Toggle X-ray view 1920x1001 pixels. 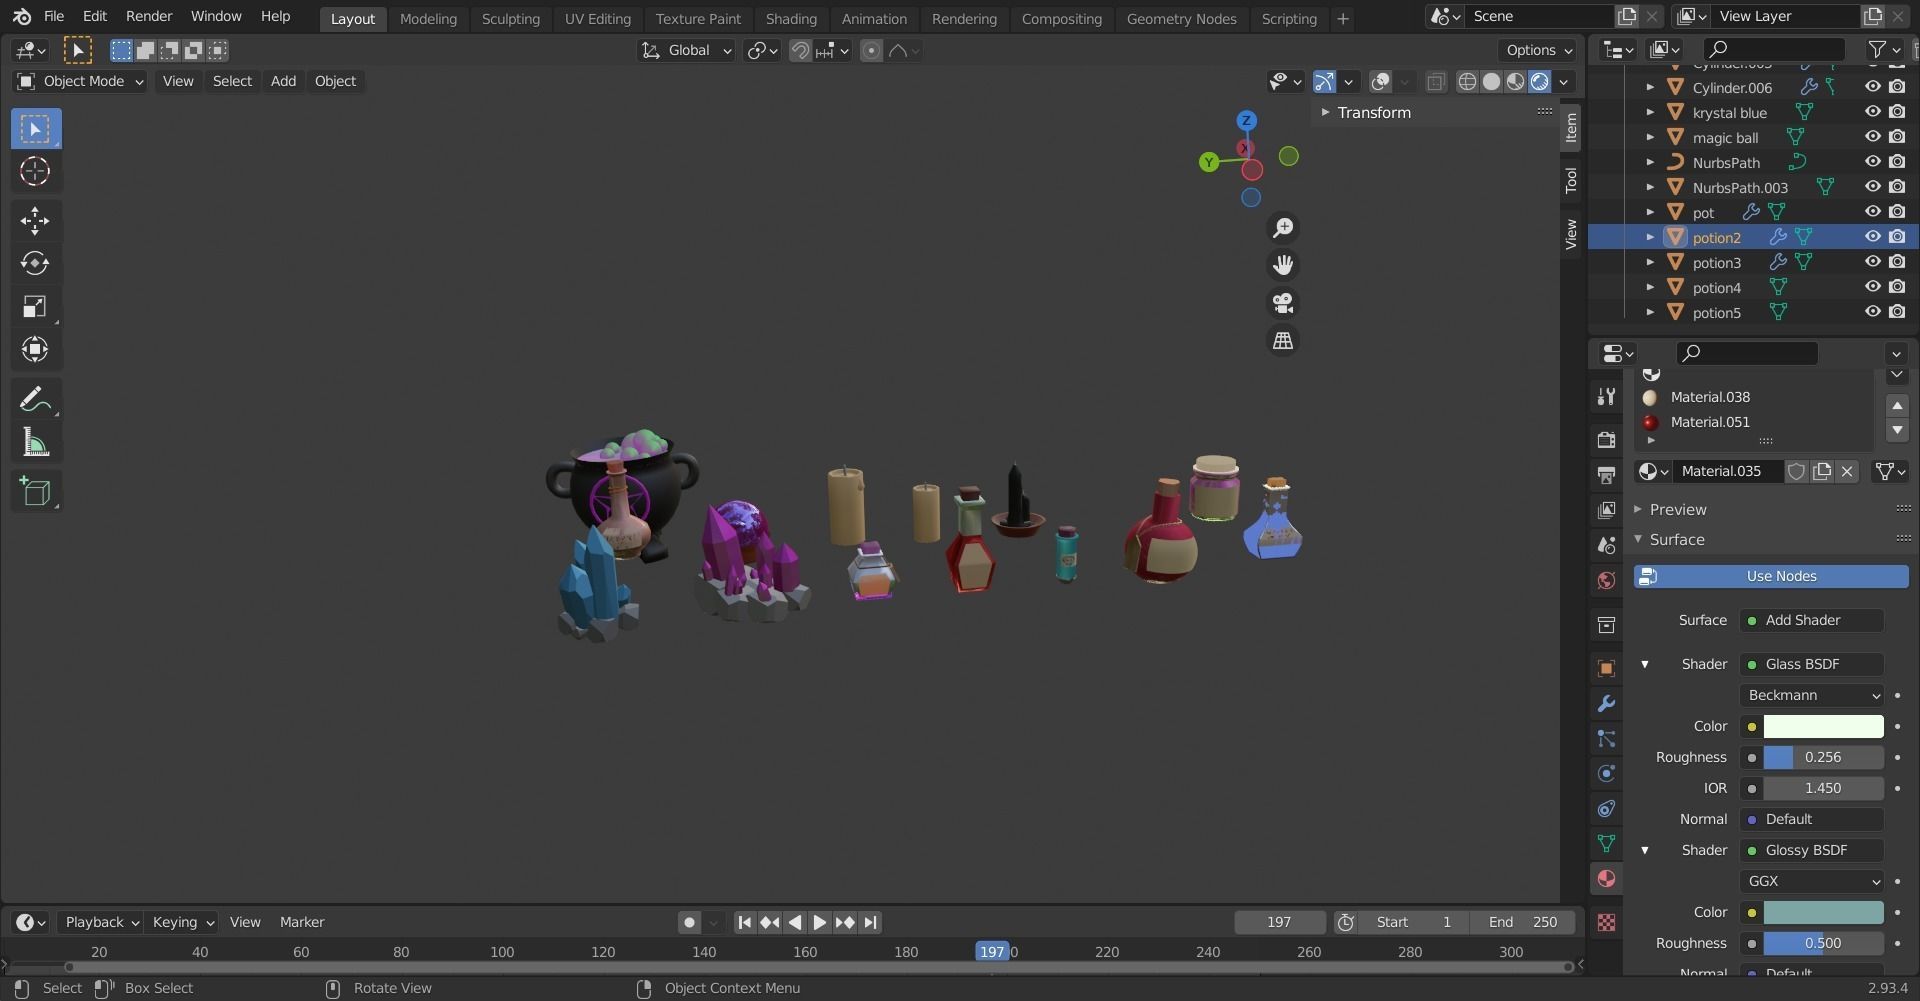click(1435, 82)
